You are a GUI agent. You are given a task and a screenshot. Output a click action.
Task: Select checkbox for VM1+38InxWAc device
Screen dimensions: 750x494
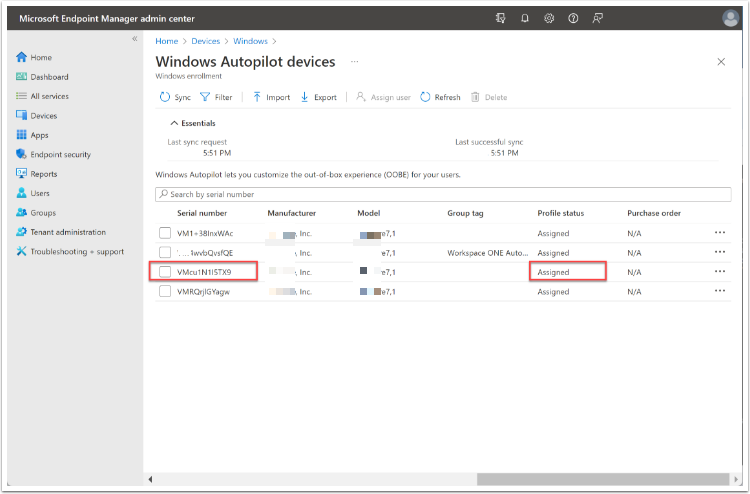tap(165, 233)
